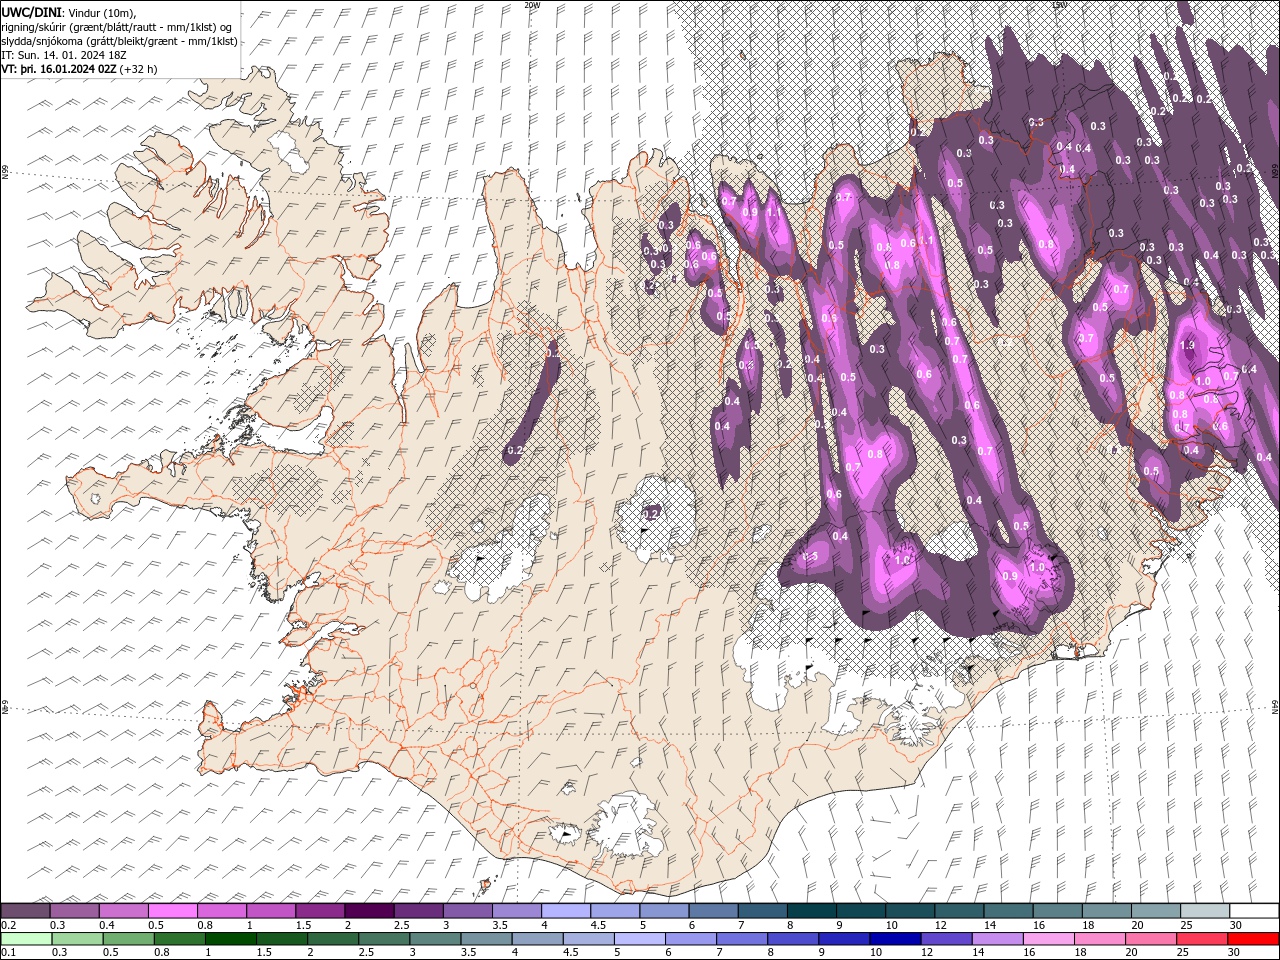Pick the lower legend light pink swatch at 16
This screenshot has width=1280, height=960.
point(1047,939)
